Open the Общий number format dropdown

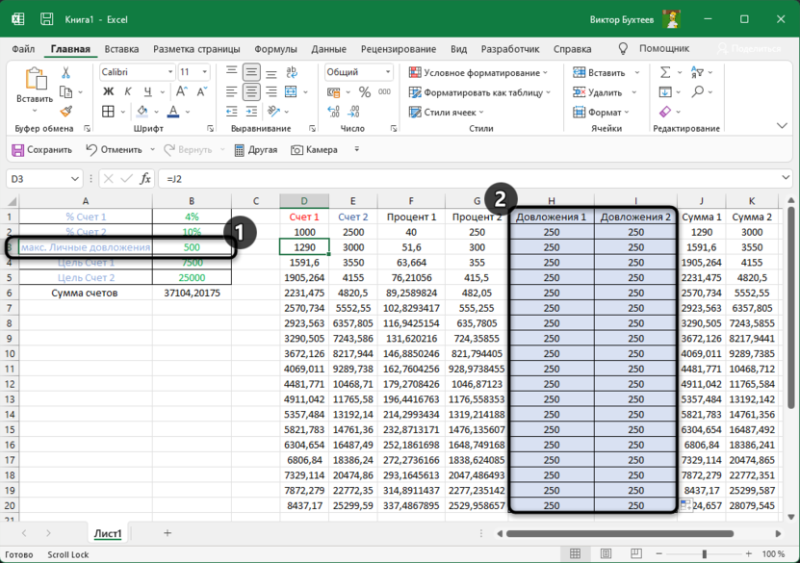click(x=388, y=72)
